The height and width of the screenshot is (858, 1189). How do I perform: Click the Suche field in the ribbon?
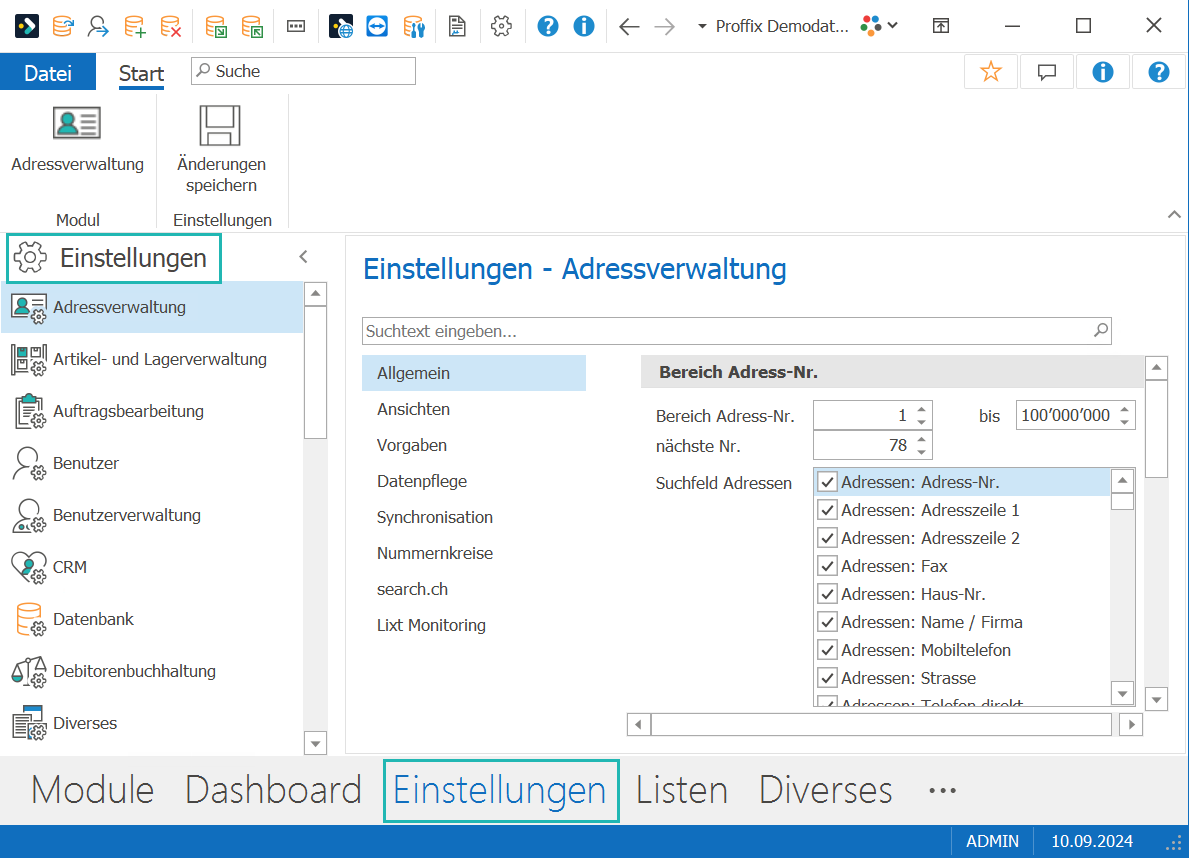303,71
